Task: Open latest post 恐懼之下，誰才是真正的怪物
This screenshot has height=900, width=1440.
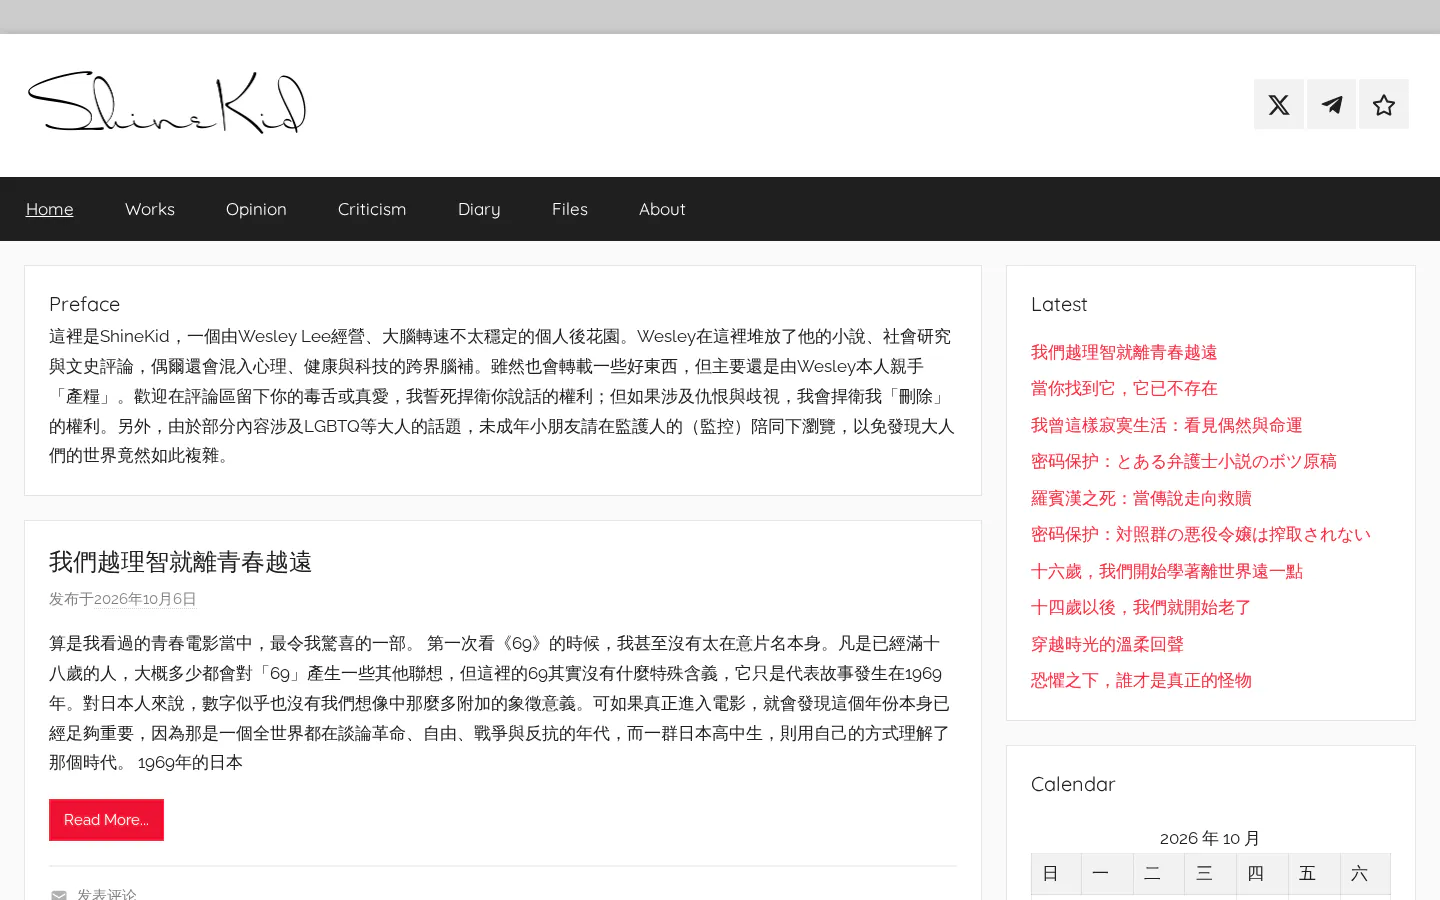Action: tap(1141, 680)
